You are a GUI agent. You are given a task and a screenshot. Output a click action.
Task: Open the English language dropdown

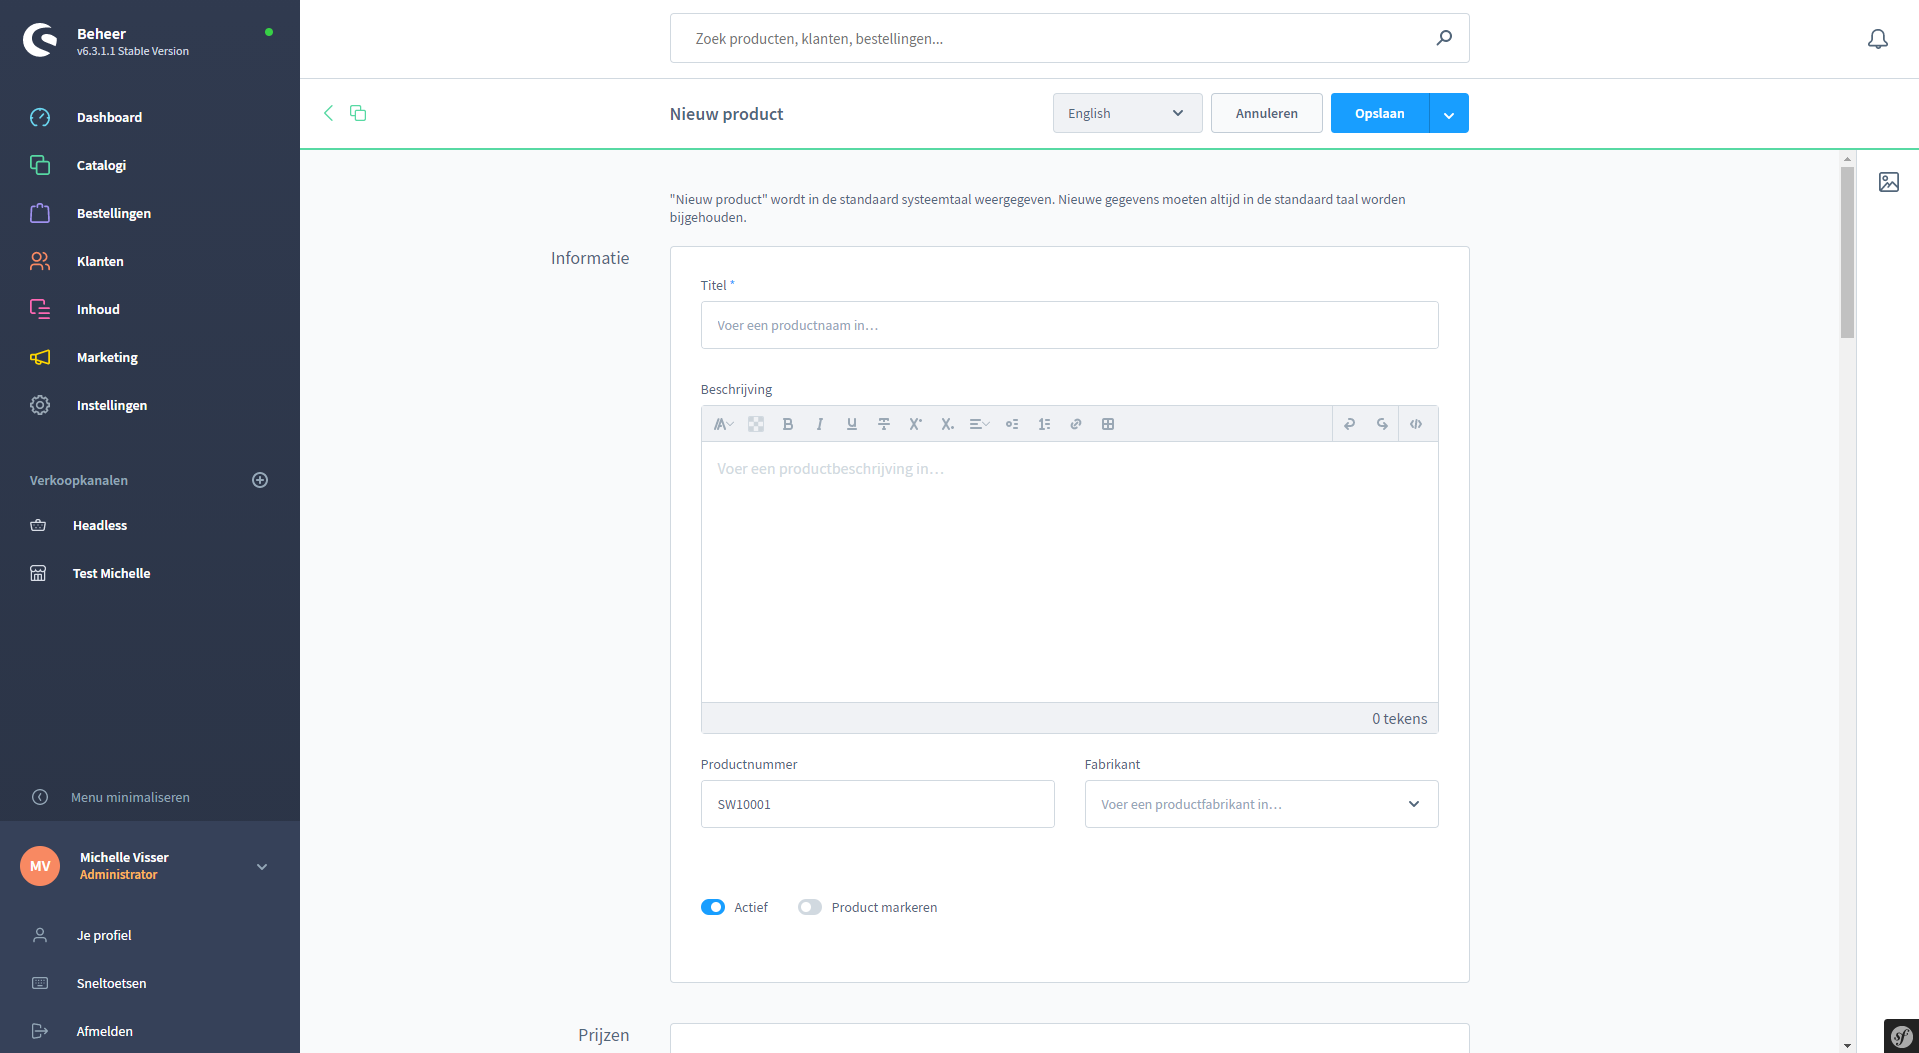click(x=1126, y=113)
